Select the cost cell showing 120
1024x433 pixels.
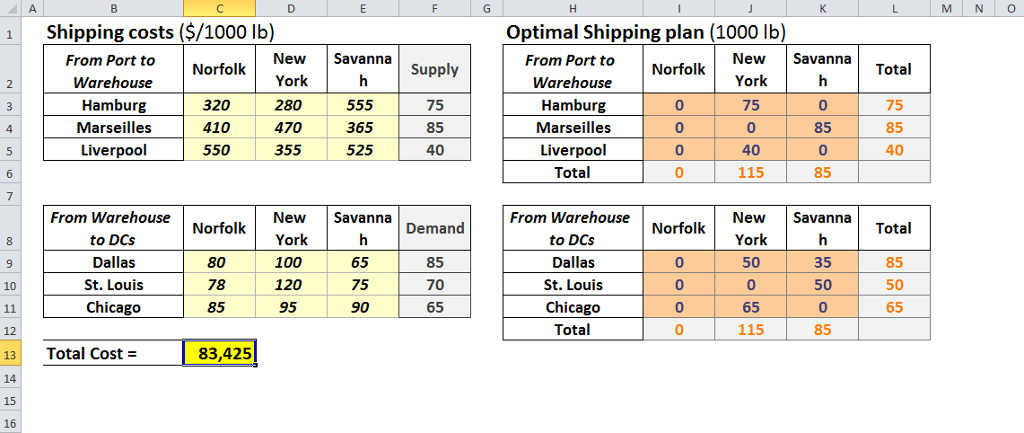point(291,285)
